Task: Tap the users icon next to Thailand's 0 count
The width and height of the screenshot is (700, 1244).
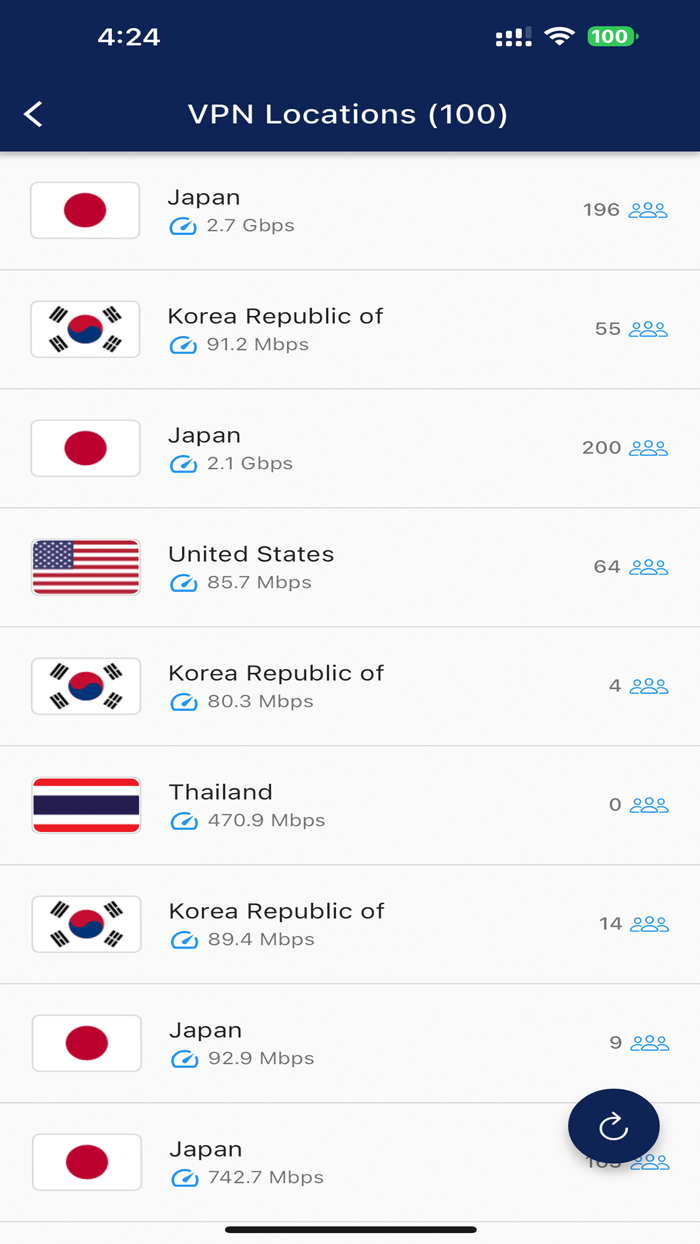Action: (648, 804)
